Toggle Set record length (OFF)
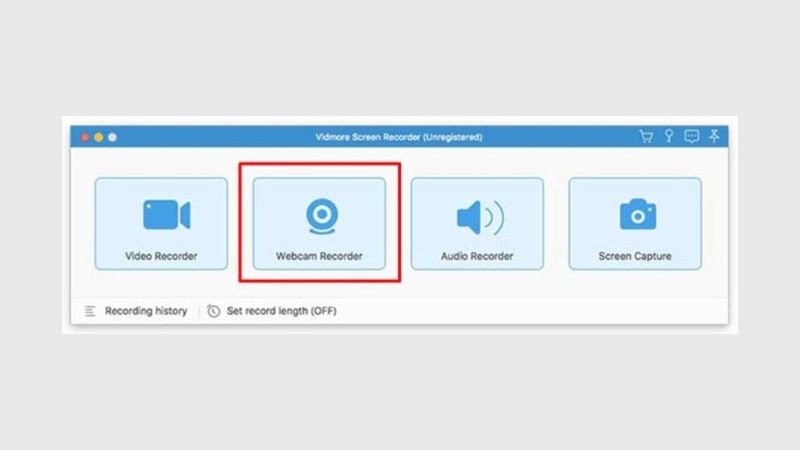800x450 pixels. point(282,311)
